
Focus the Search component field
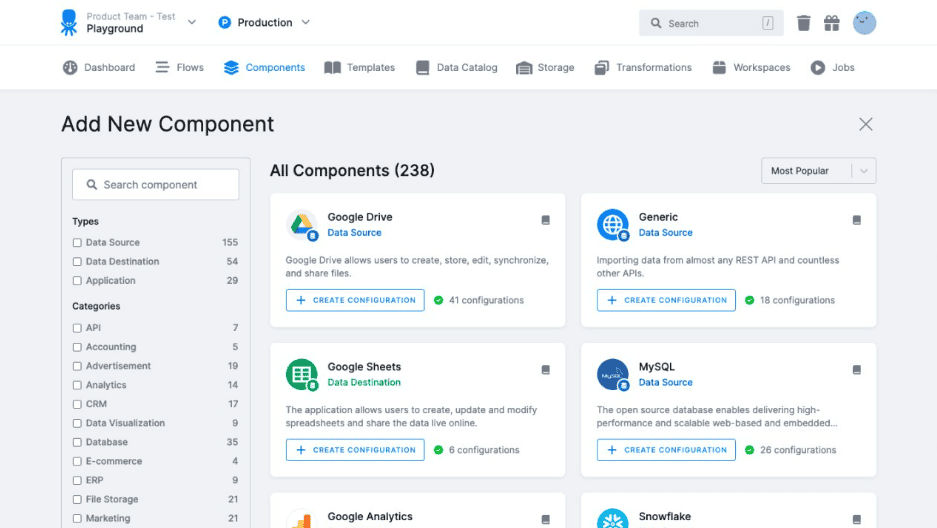coord(155,185)
